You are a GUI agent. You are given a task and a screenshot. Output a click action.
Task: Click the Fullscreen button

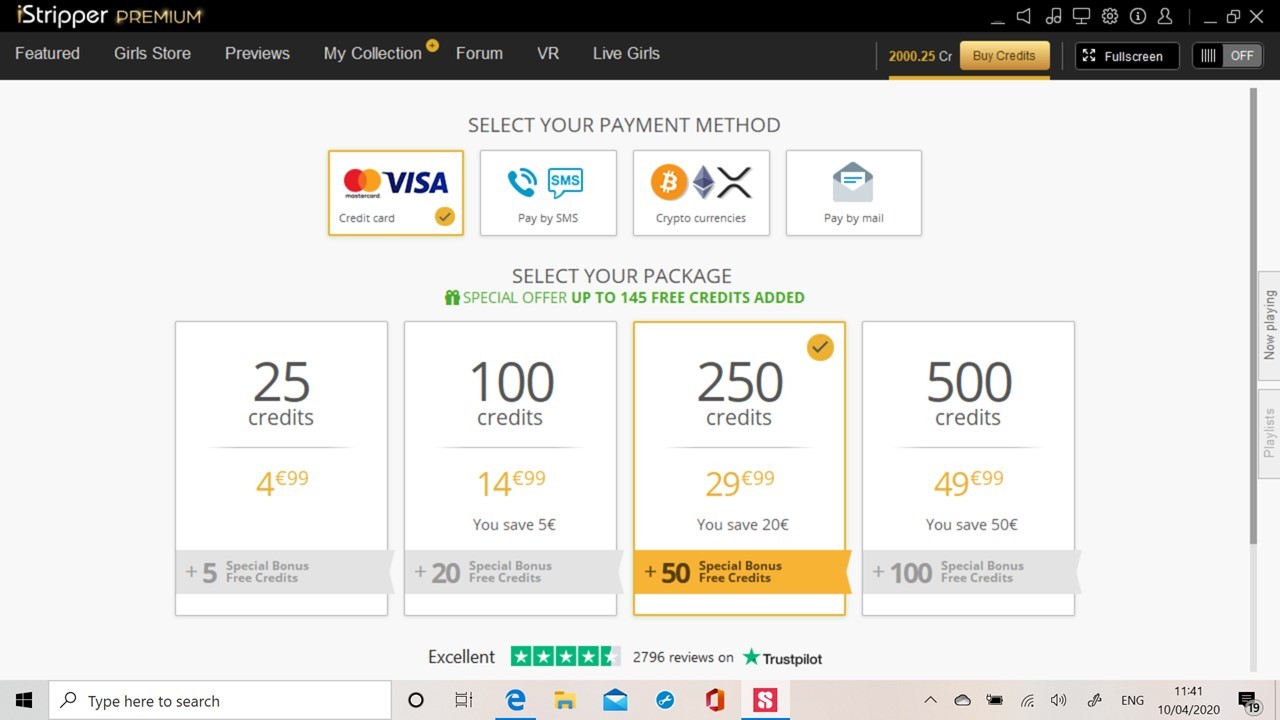(1127, 56)
